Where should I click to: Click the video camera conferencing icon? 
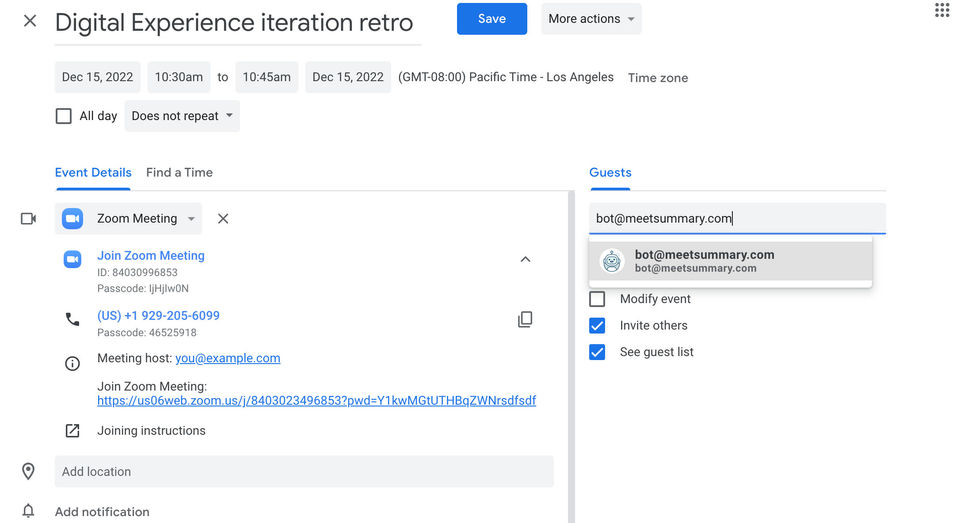[28, 219]
